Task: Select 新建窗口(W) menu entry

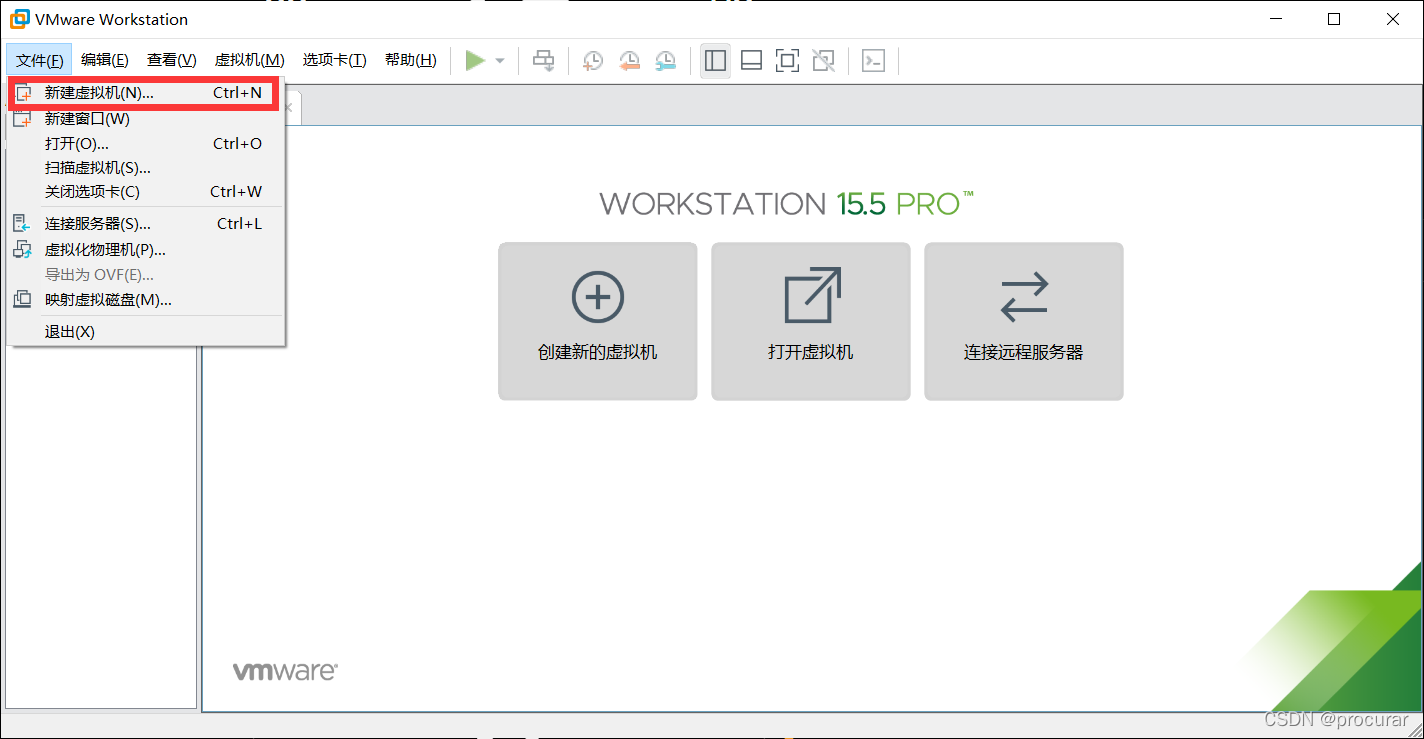Action: click(x=146, y=119)
